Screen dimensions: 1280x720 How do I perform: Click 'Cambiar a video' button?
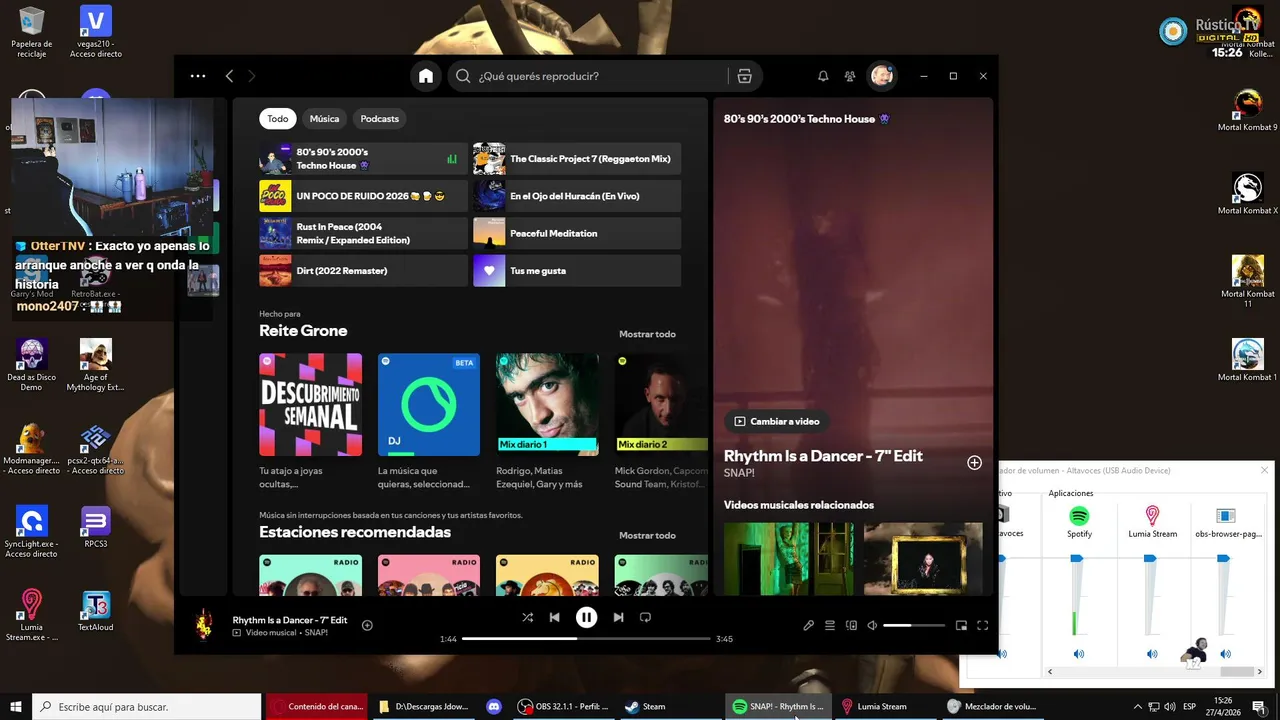point(777,421)
